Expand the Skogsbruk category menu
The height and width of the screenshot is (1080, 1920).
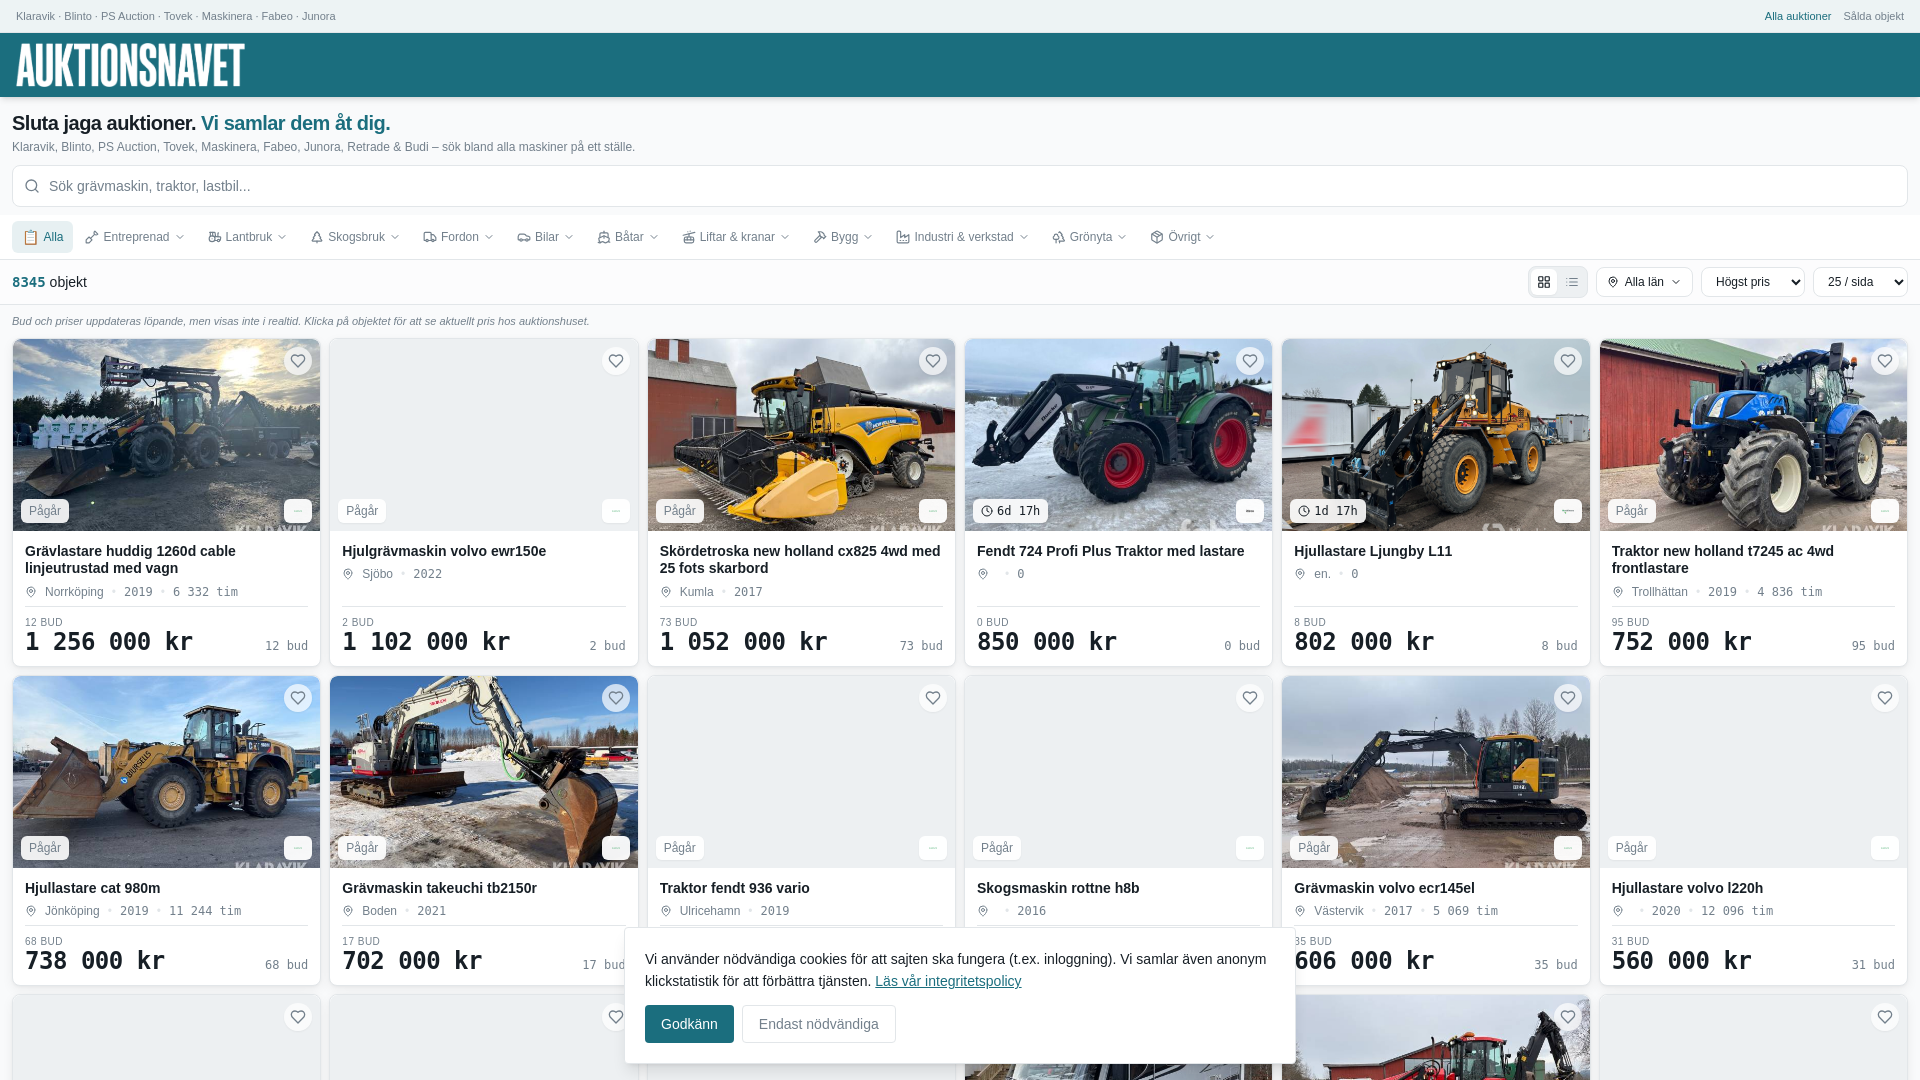(x=355, y=237)
